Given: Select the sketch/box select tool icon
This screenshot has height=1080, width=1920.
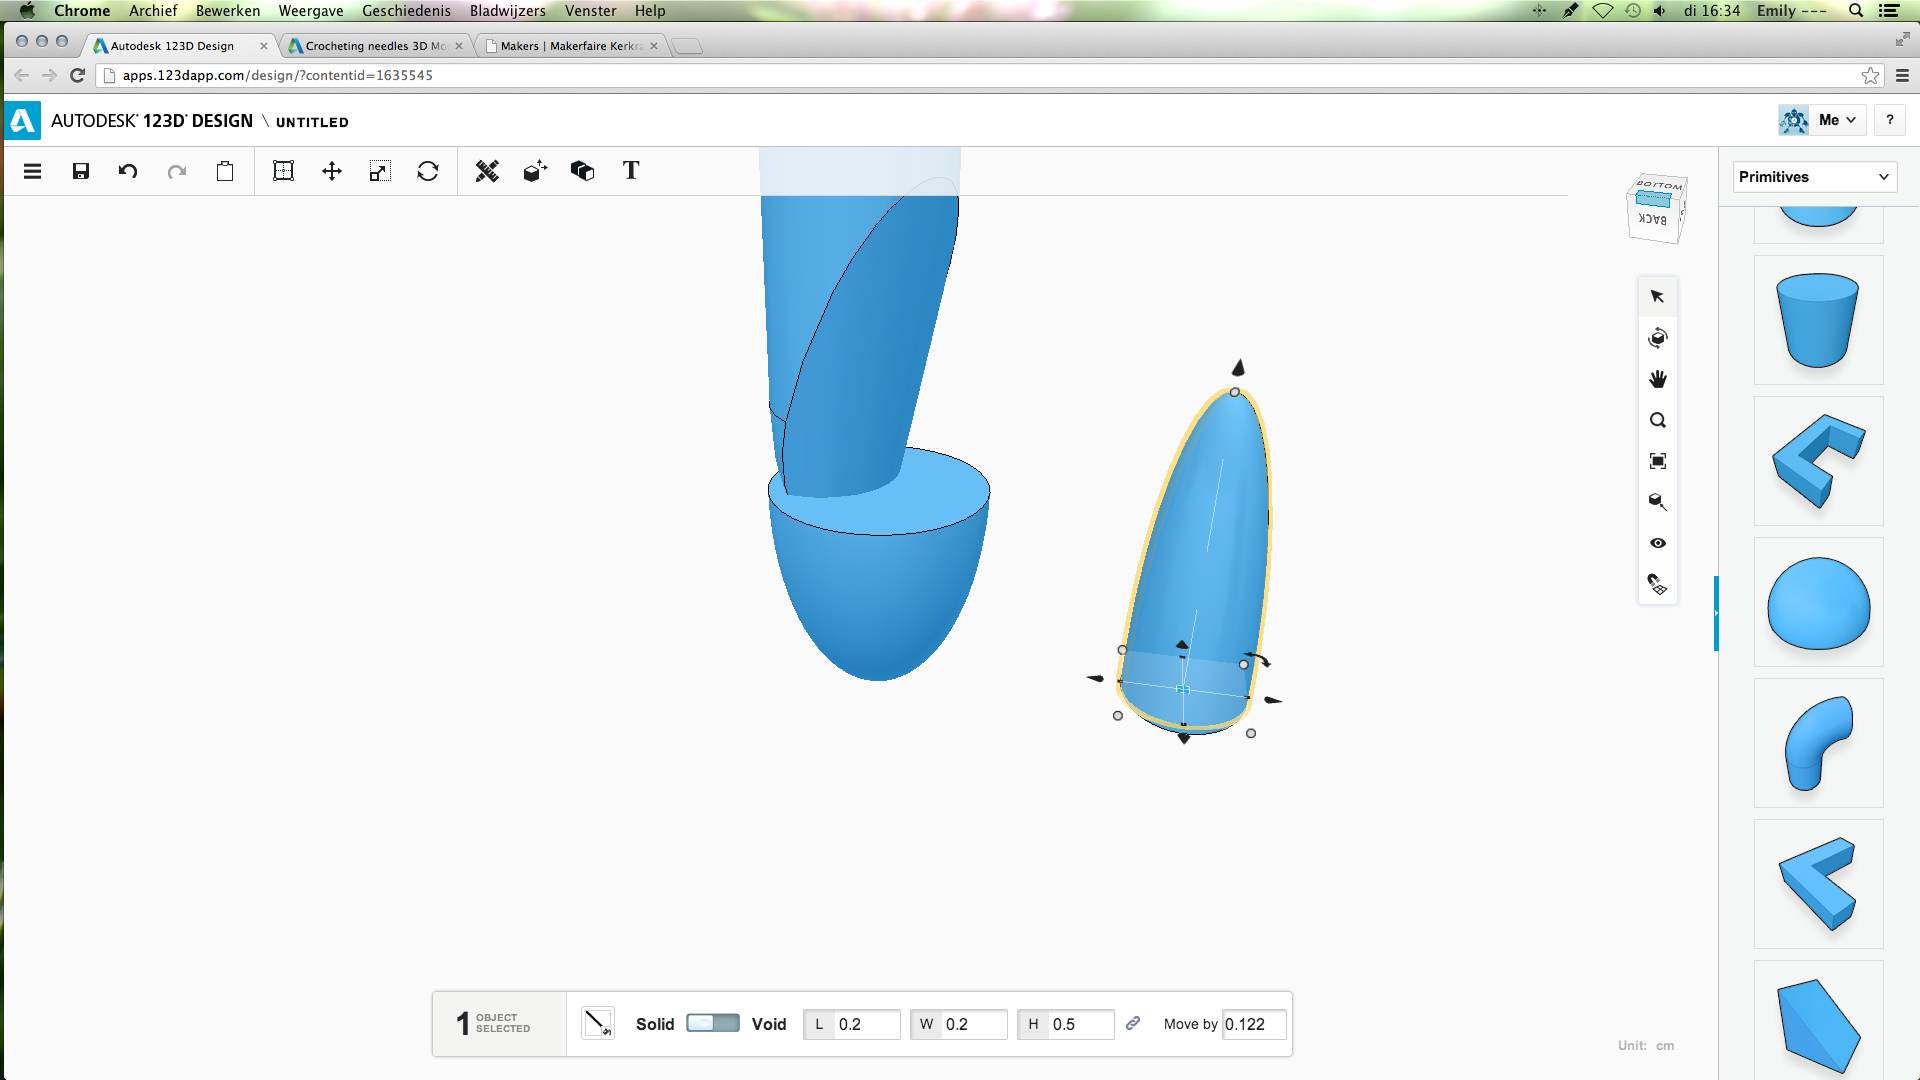Looking at the screenshot, I should click(x=284, y=171).
